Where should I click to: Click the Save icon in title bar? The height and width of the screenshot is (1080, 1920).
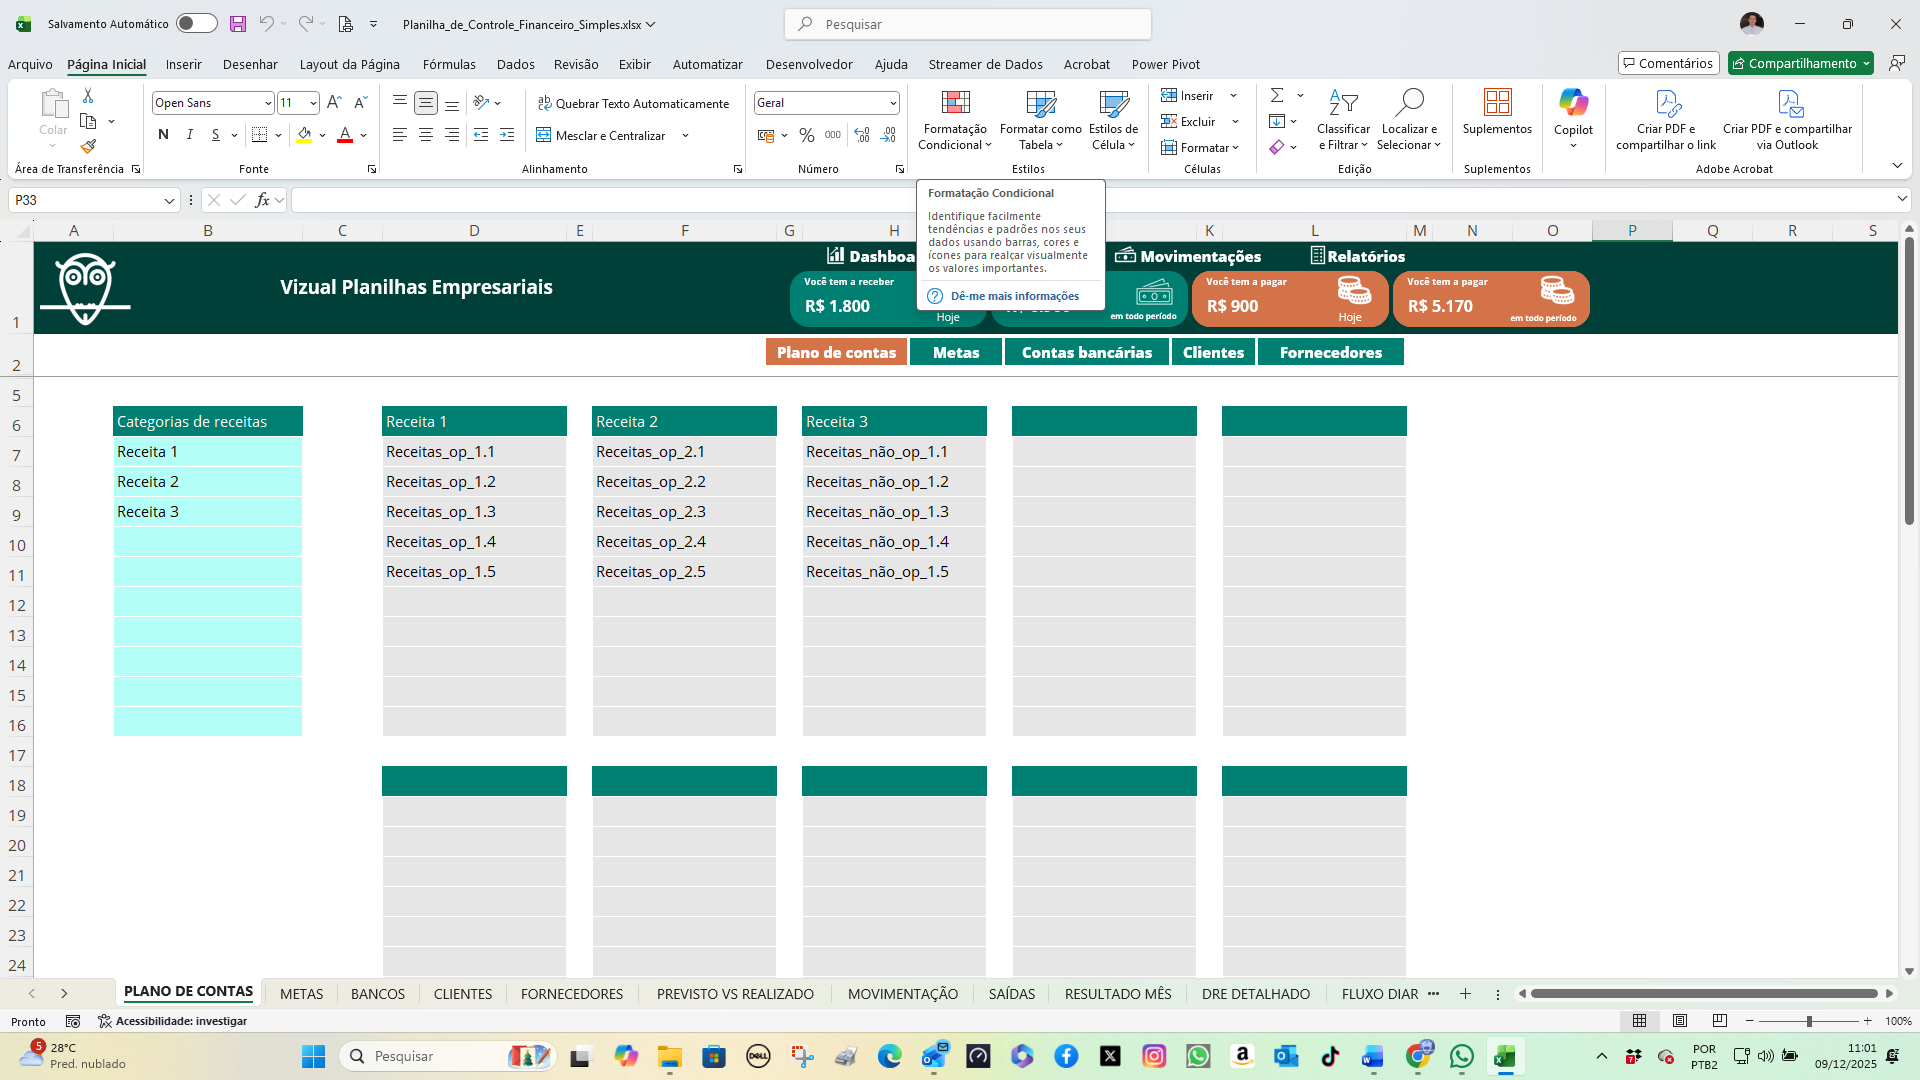[x=237, y=24]
